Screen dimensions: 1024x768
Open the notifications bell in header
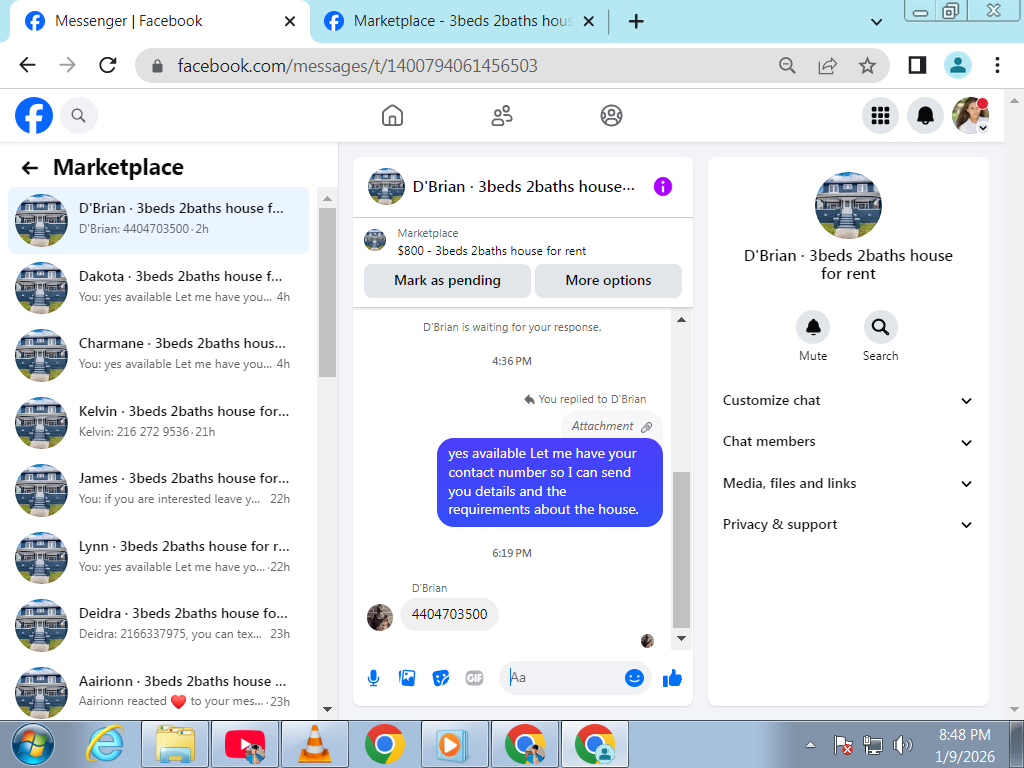[x=925, y=116]
